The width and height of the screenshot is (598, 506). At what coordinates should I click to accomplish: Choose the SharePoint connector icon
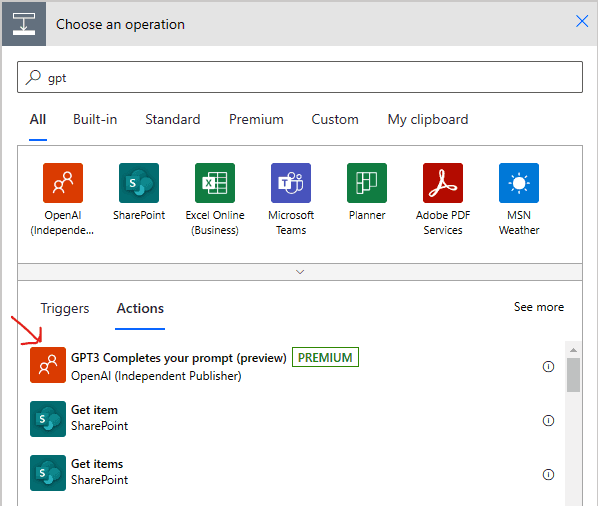[x=139, y=183]
